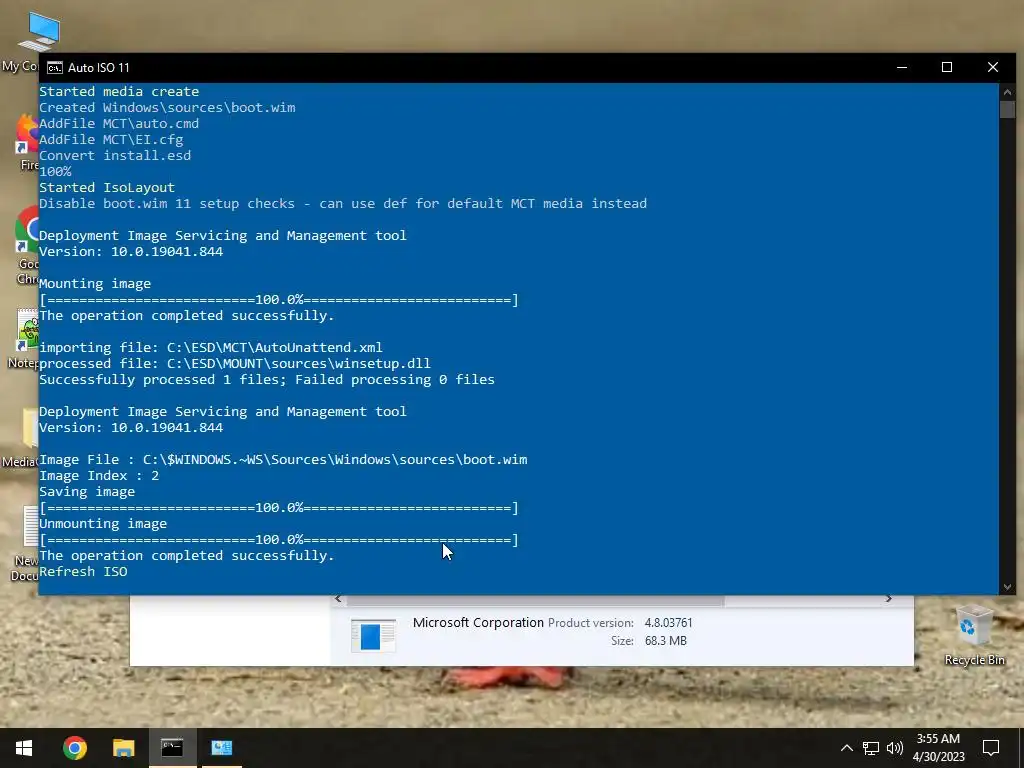The height and width of the screenshot is (768, 1024).
Task: Open the notification action center
Action: [x=991, y=748]
